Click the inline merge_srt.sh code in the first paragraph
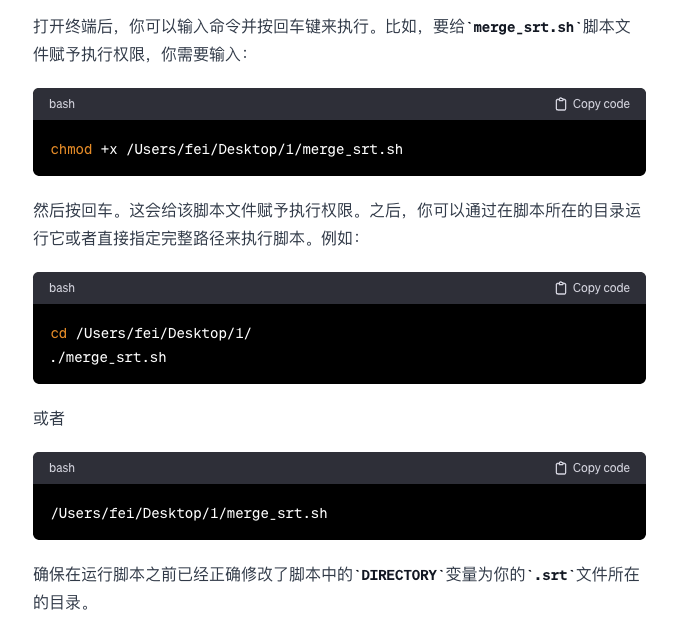688x638 pixels. tap(523, 27)
